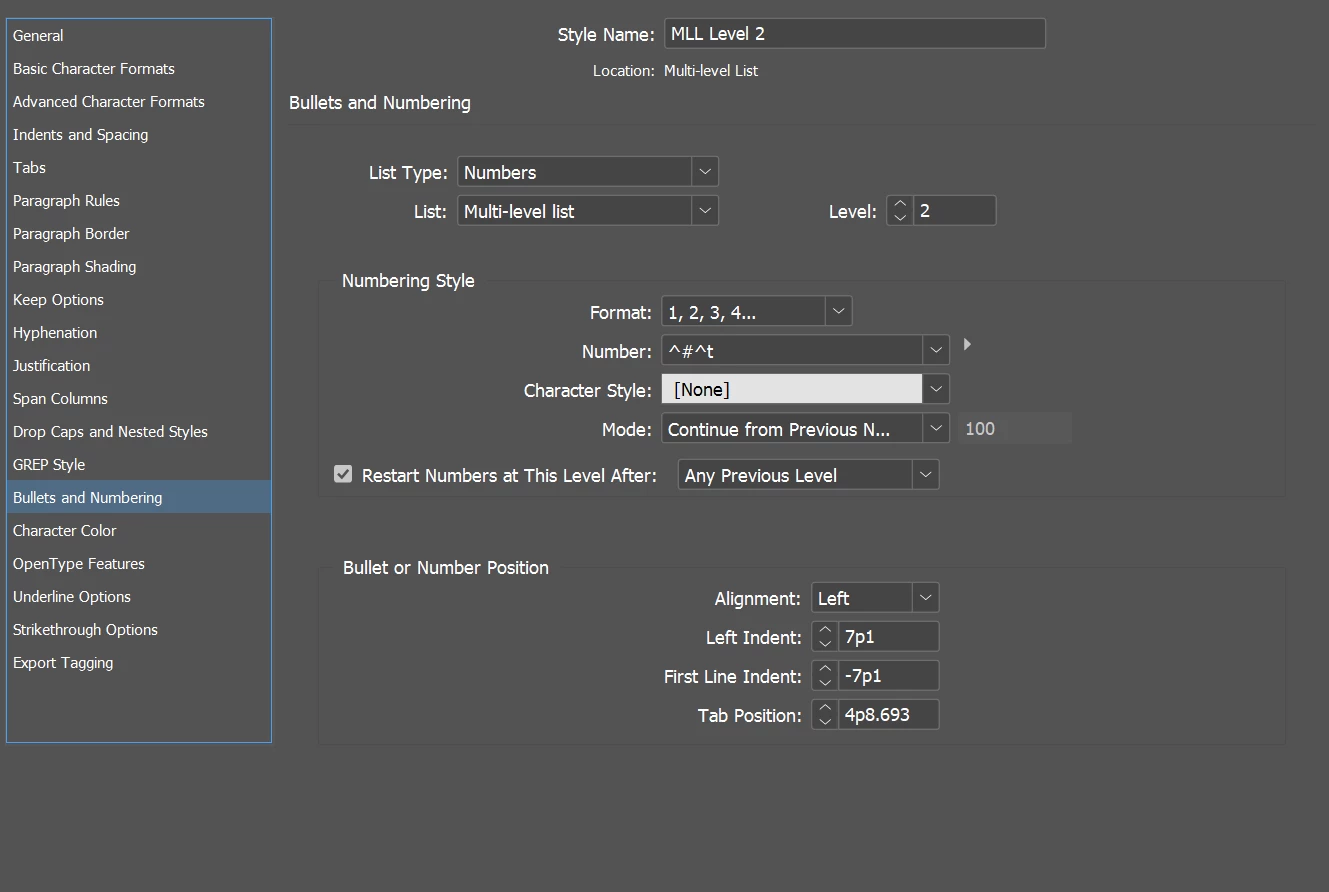1329x892 pixels.
Task: Open the List Type dropdown
Action: tap(588, 172)
